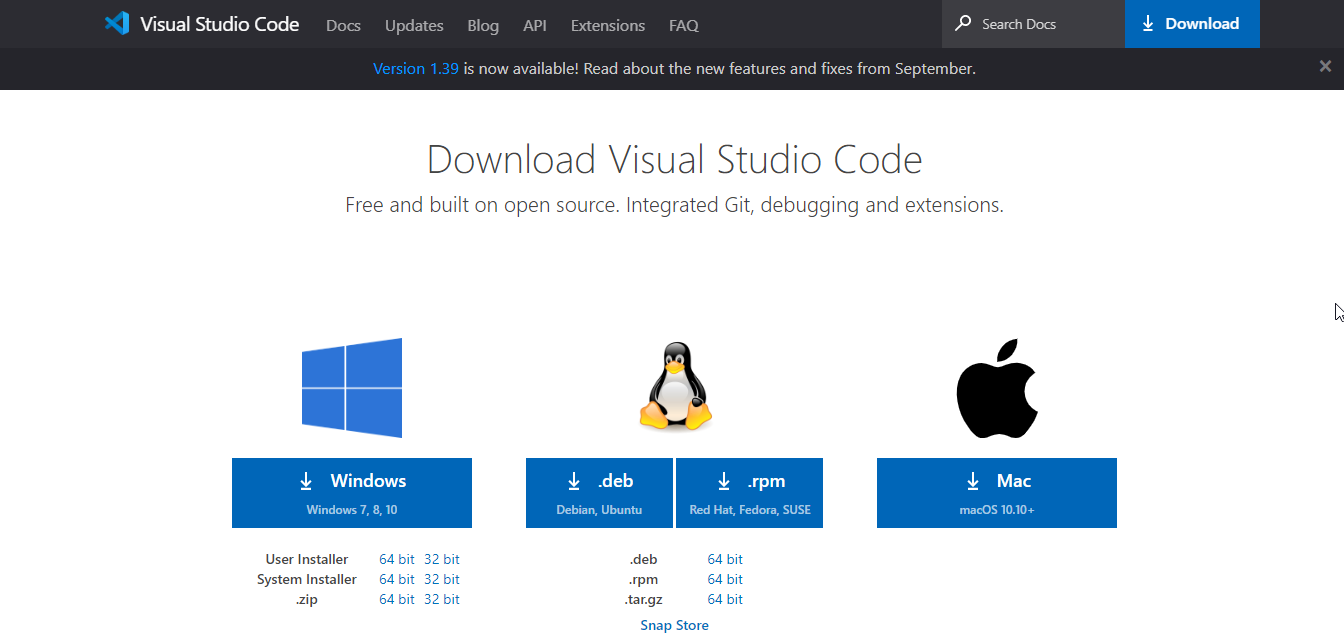Download the Mac macOS 10.10+ build
Image resolution: width=1344 pixels, height=639 pixels.
996,493
